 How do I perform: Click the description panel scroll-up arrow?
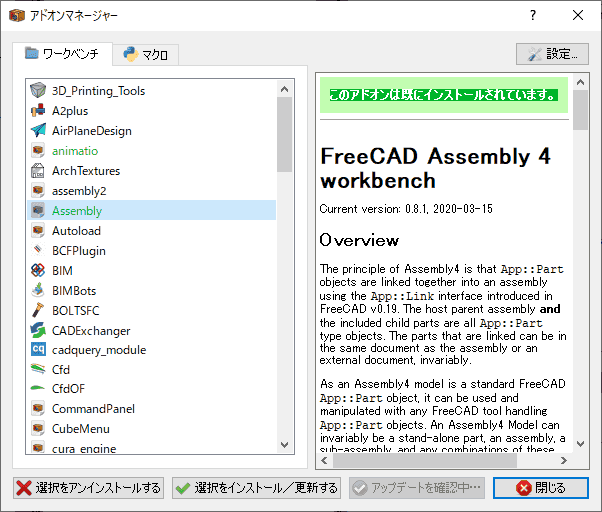580,82
